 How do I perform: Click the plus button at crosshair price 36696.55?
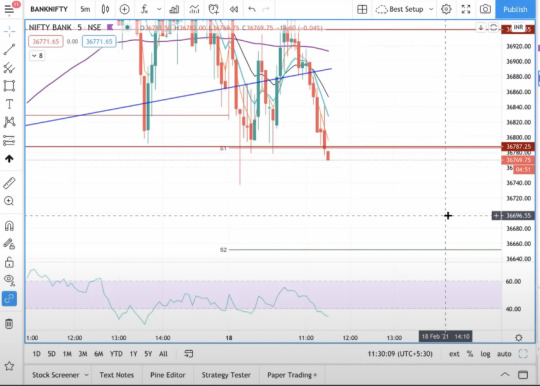[x=496, y=216]
